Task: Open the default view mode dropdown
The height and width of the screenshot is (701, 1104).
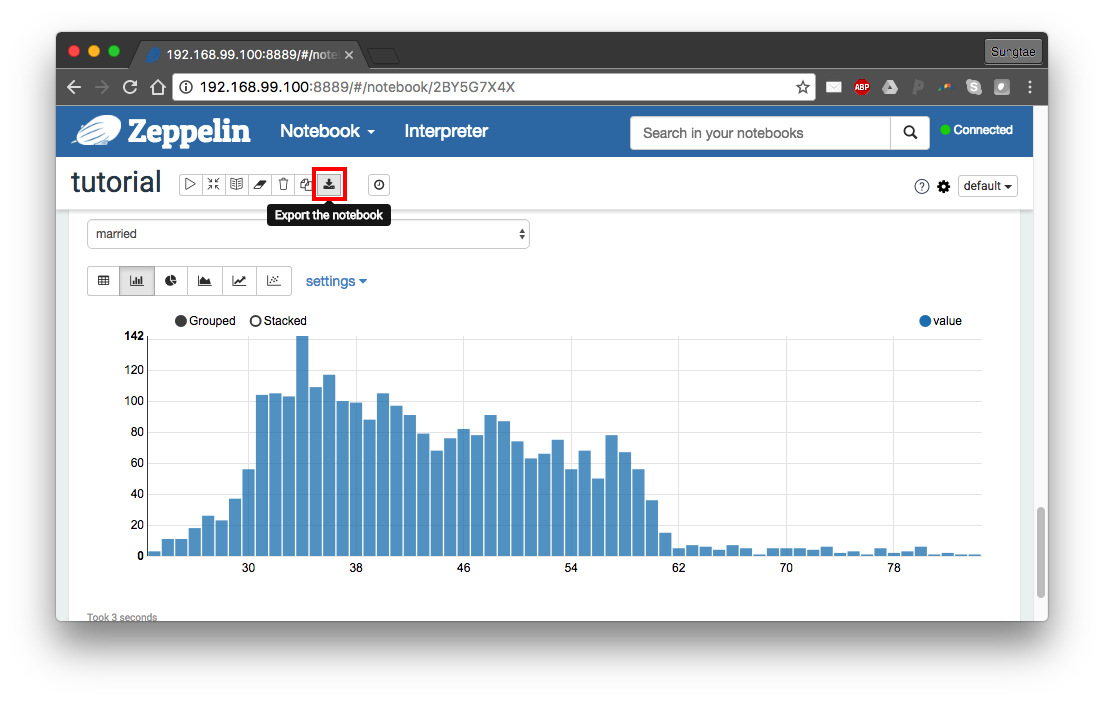Action: click(987, 186)
